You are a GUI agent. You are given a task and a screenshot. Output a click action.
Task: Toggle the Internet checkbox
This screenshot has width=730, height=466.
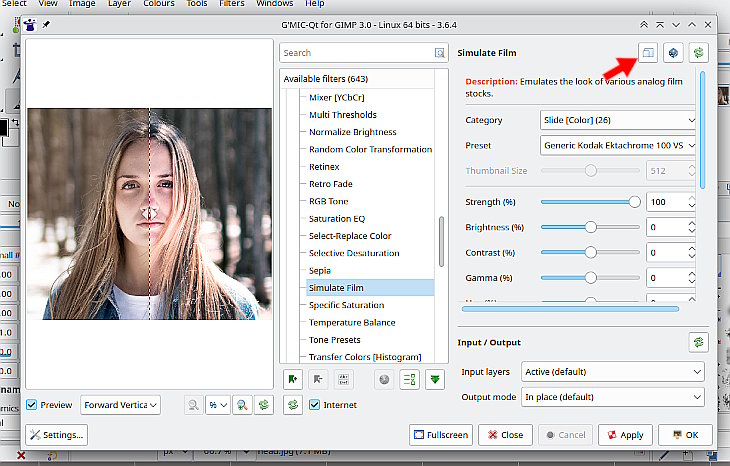pos(315,405)
